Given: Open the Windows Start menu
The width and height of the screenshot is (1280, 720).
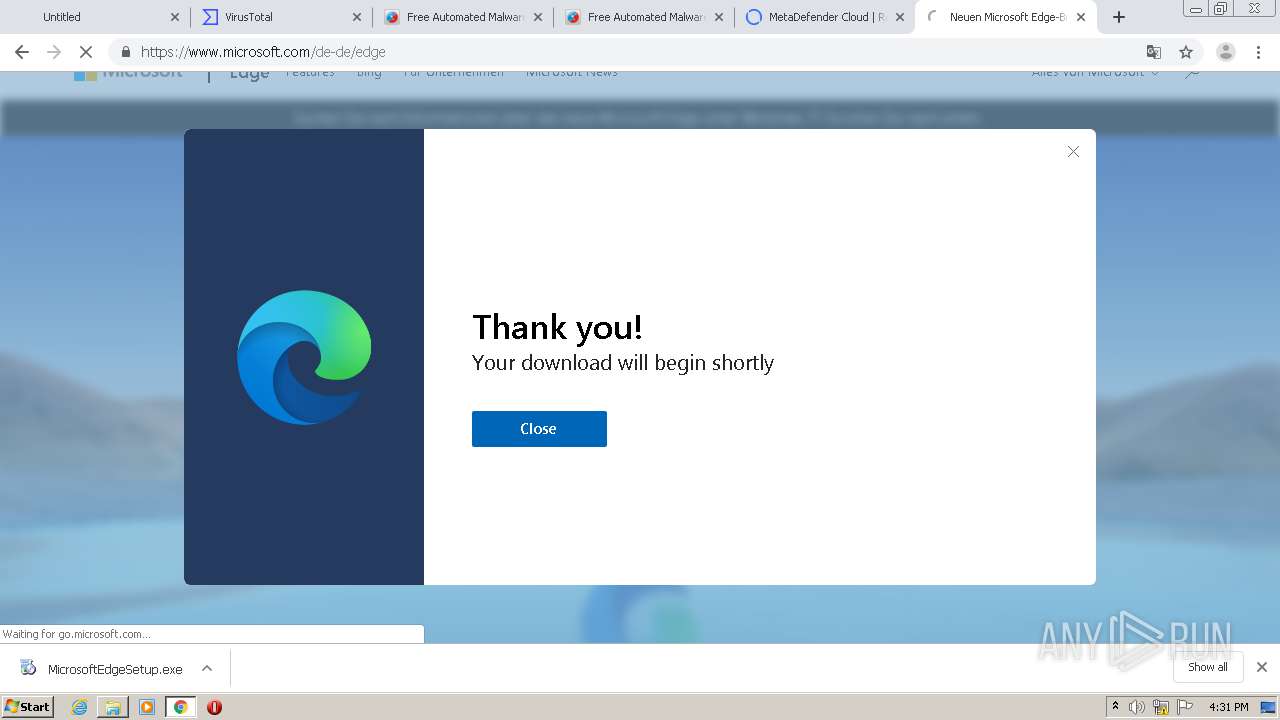Looking at the screenshot, I should click(x=28, y=707).
